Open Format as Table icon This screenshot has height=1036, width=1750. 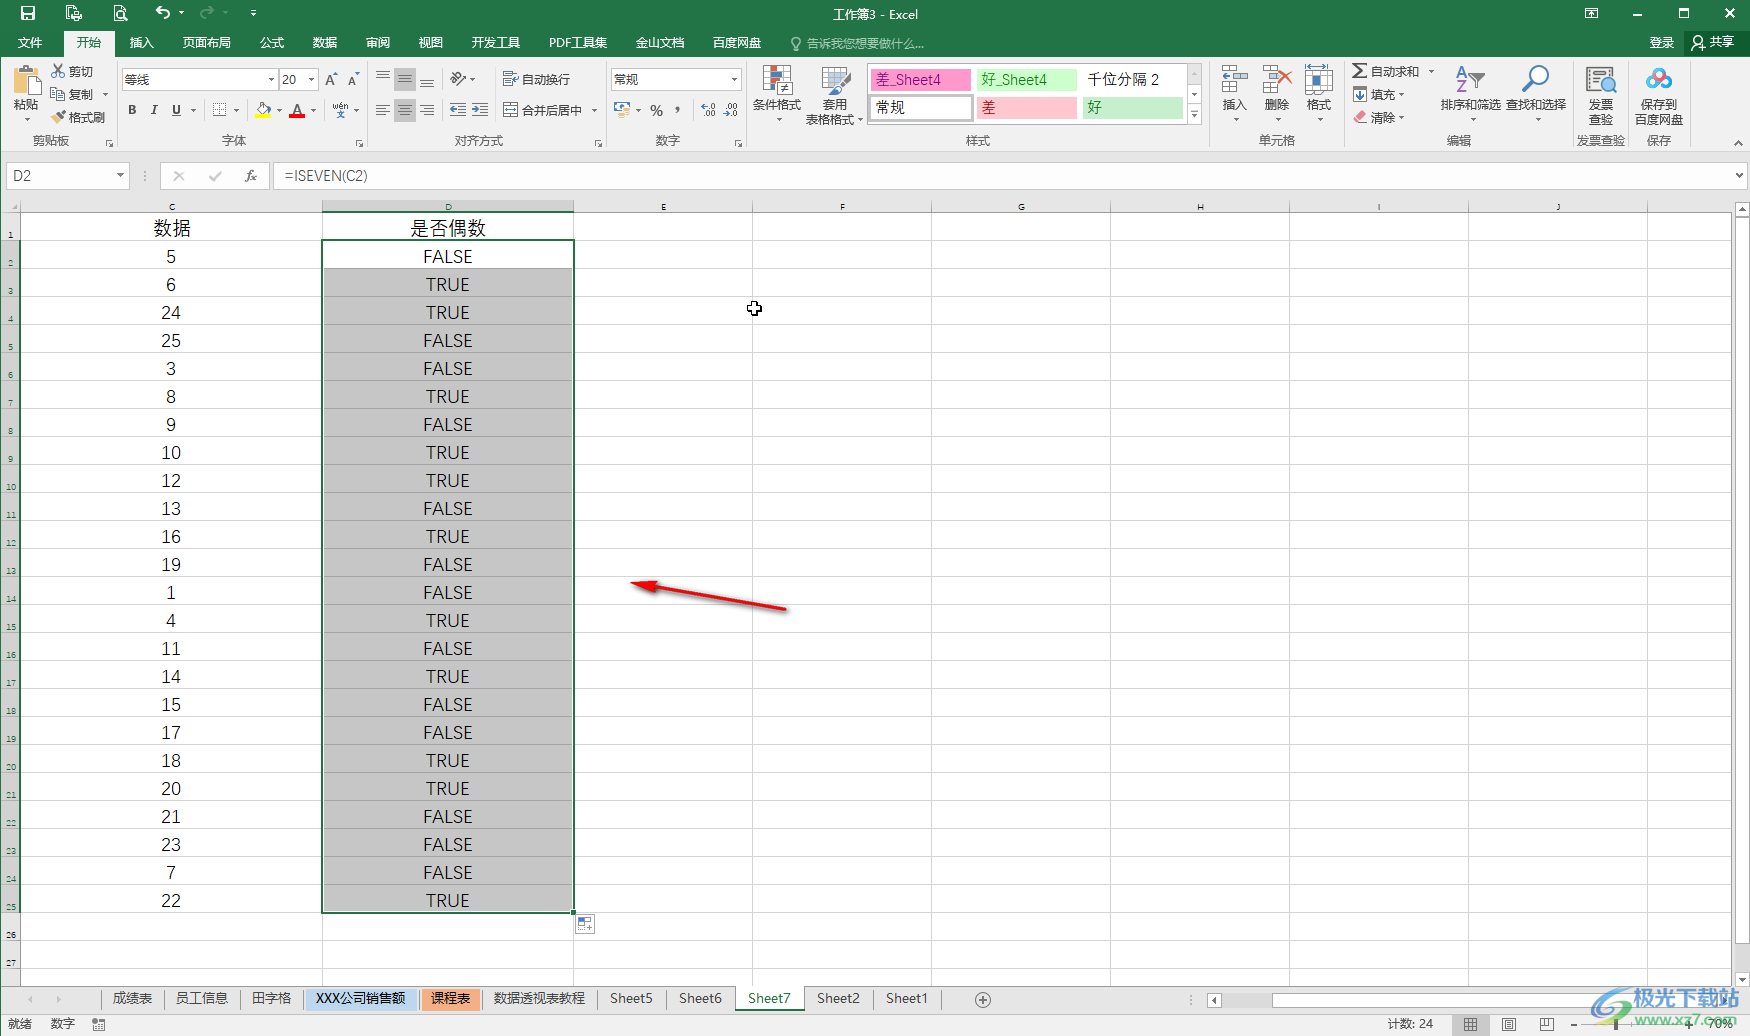(835, 80)
